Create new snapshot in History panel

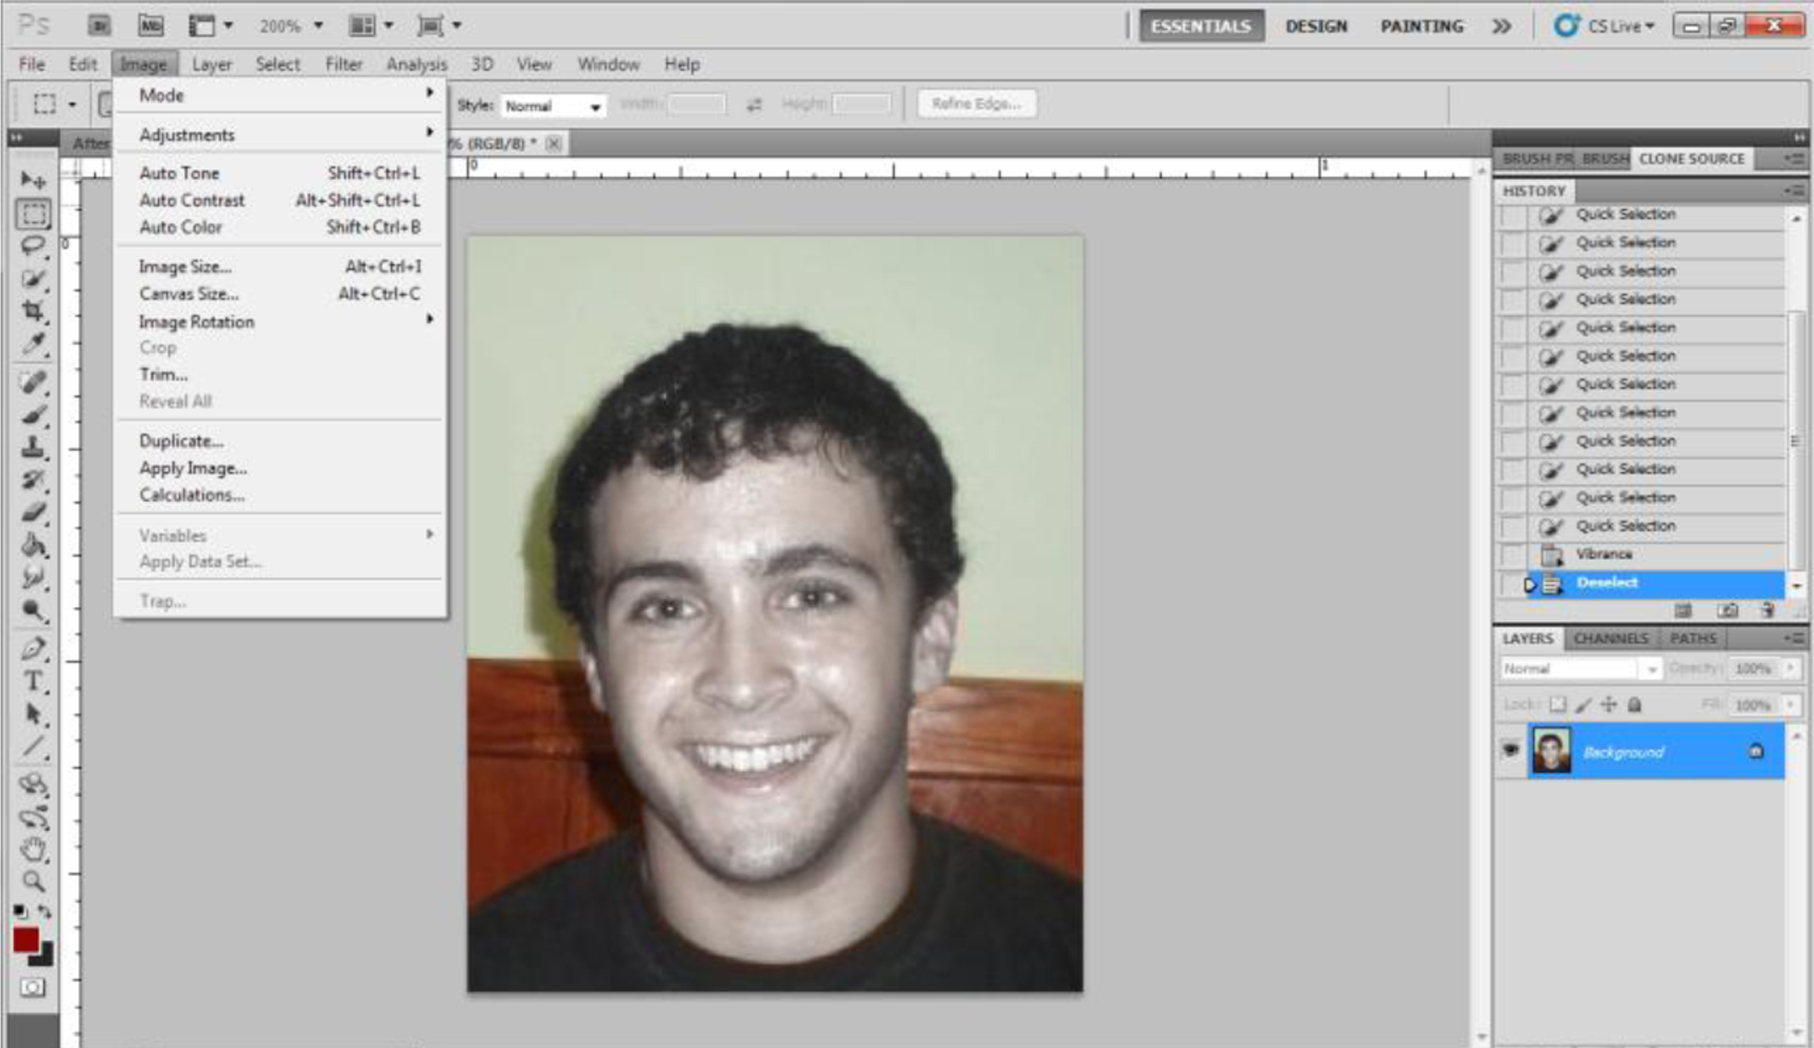coord(1727,610)
